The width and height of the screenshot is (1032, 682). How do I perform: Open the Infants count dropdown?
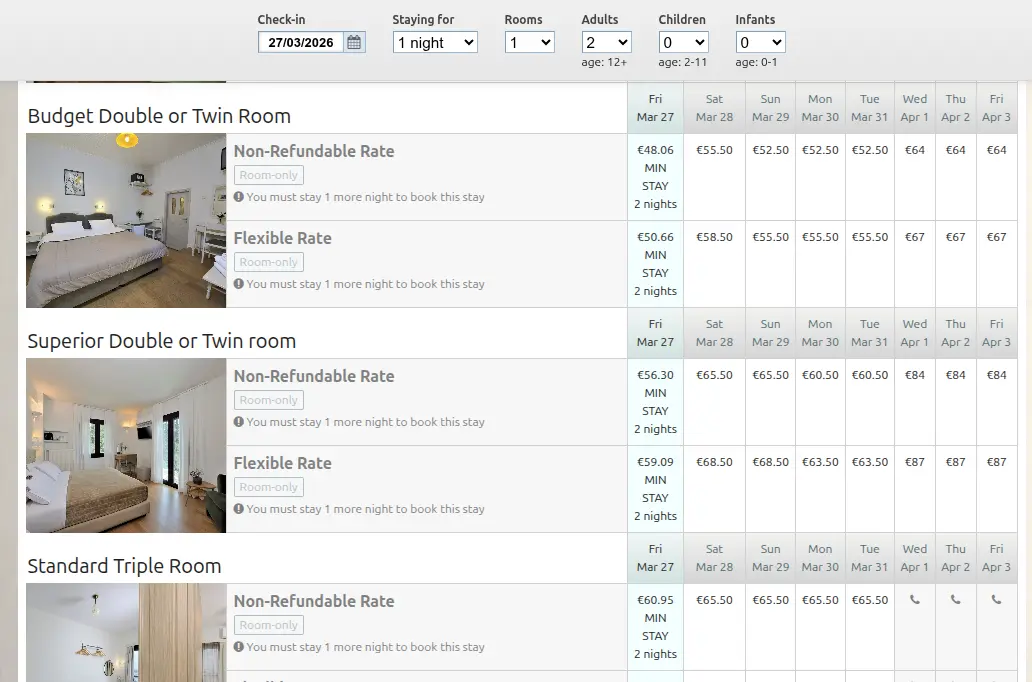[761, 43]
